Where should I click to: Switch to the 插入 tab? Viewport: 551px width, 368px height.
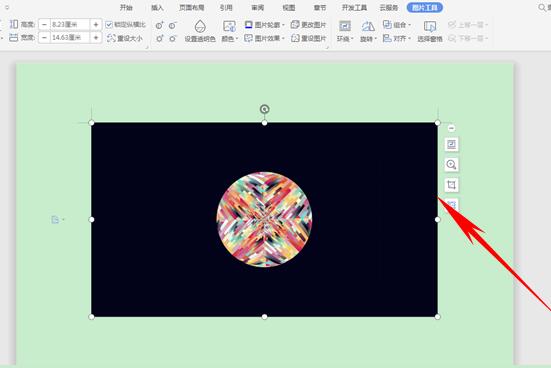(157, 8)
